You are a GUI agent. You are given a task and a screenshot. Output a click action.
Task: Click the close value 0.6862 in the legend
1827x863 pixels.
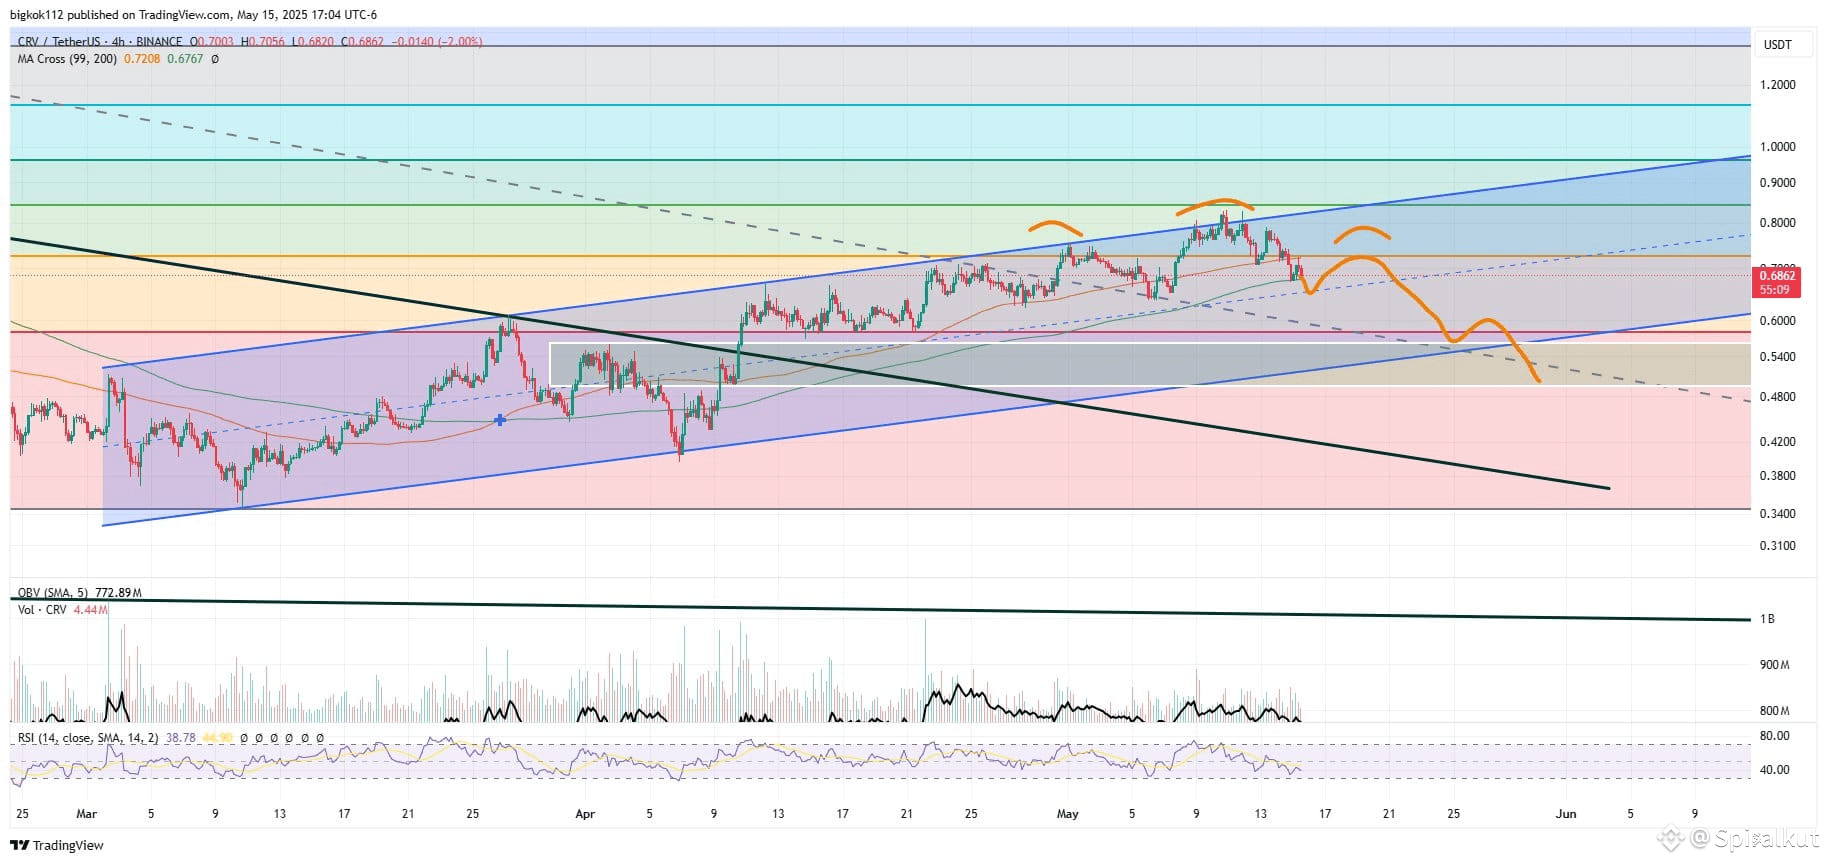point(366,42)
